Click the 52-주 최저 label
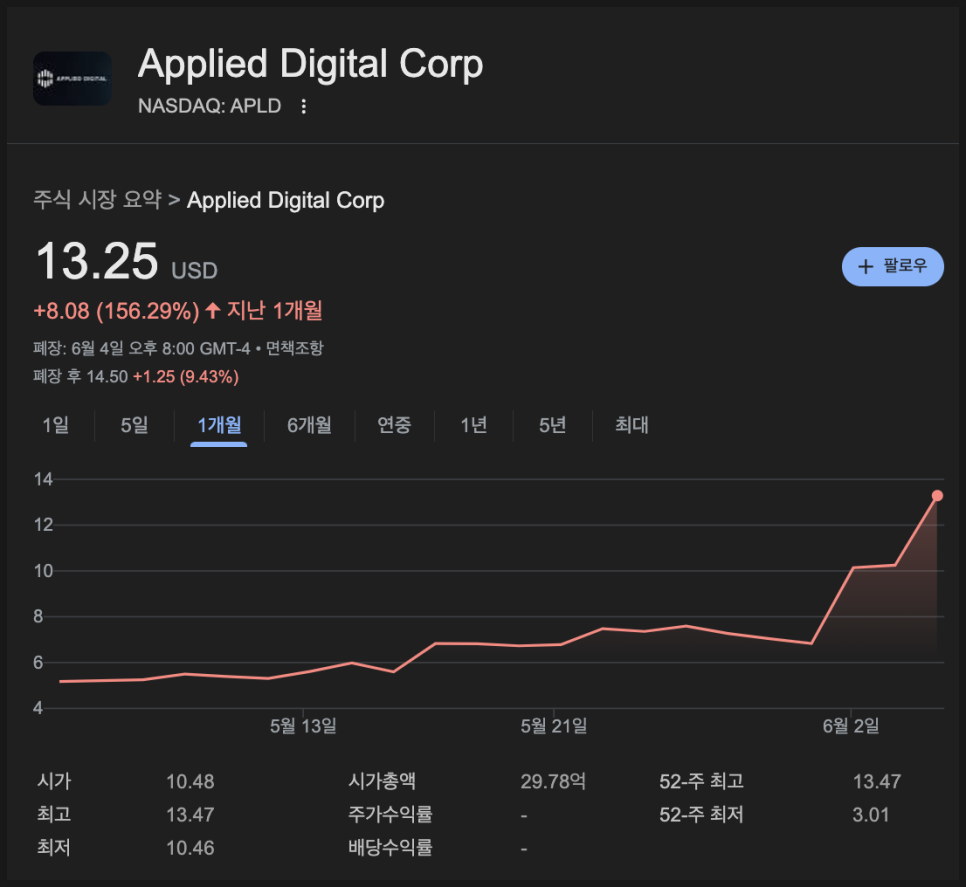Image resolution: width=966 pixels, height=887 pixels. coord(702,815)
